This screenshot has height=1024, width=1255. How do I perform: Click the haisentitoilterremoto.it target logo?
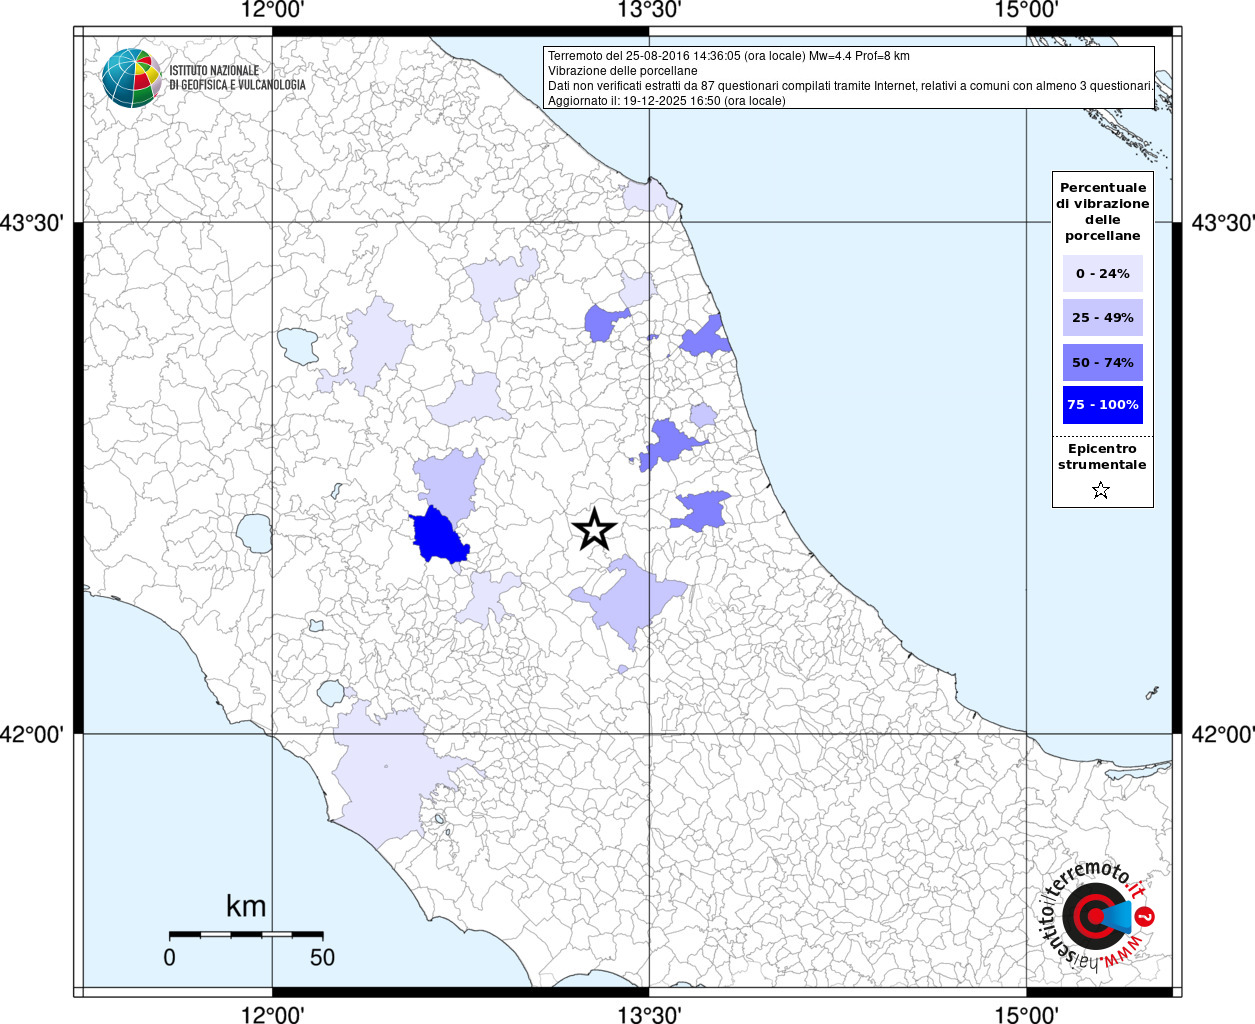1096,916
